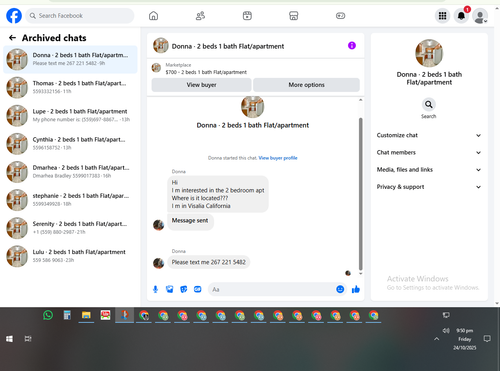Go back using the Archived chats arrow
Screen dimensions: 500x371
click(x=12, y=38)
